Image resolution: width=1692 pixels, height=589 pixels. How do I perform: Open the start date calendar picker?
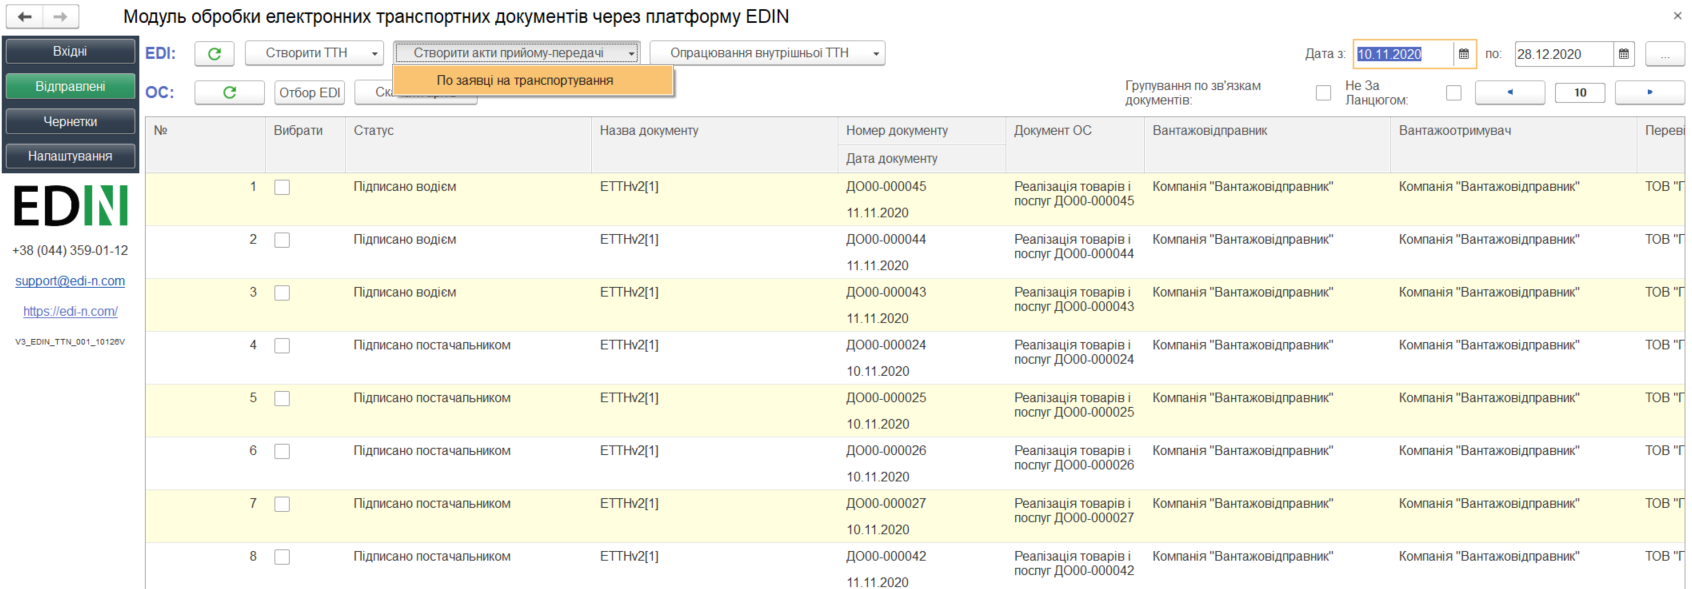coord(1464,54)
